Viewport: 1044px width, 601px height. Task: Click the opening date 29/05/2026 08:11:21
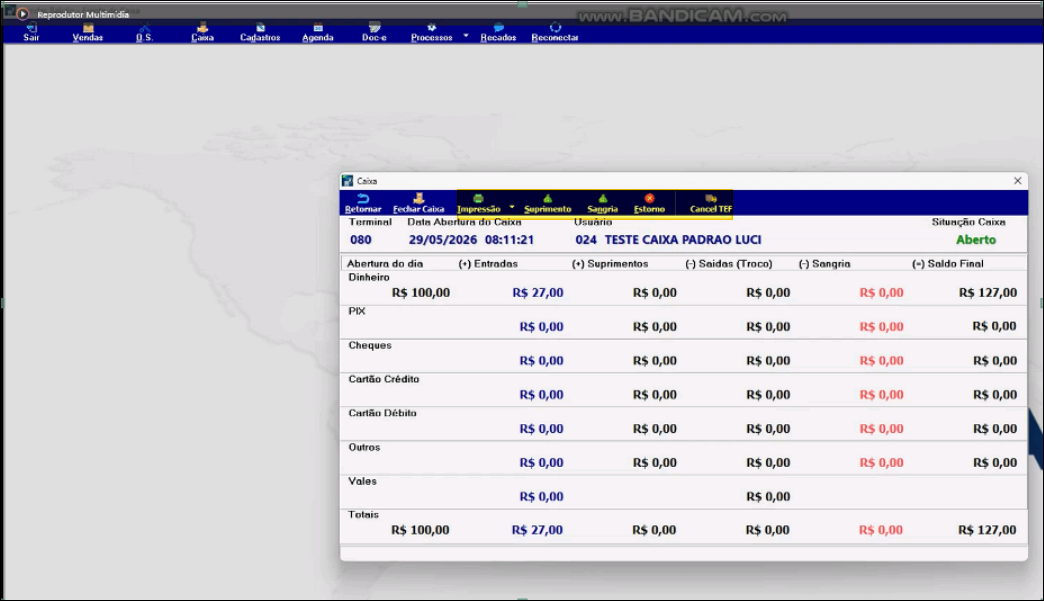tap(471, 240)
